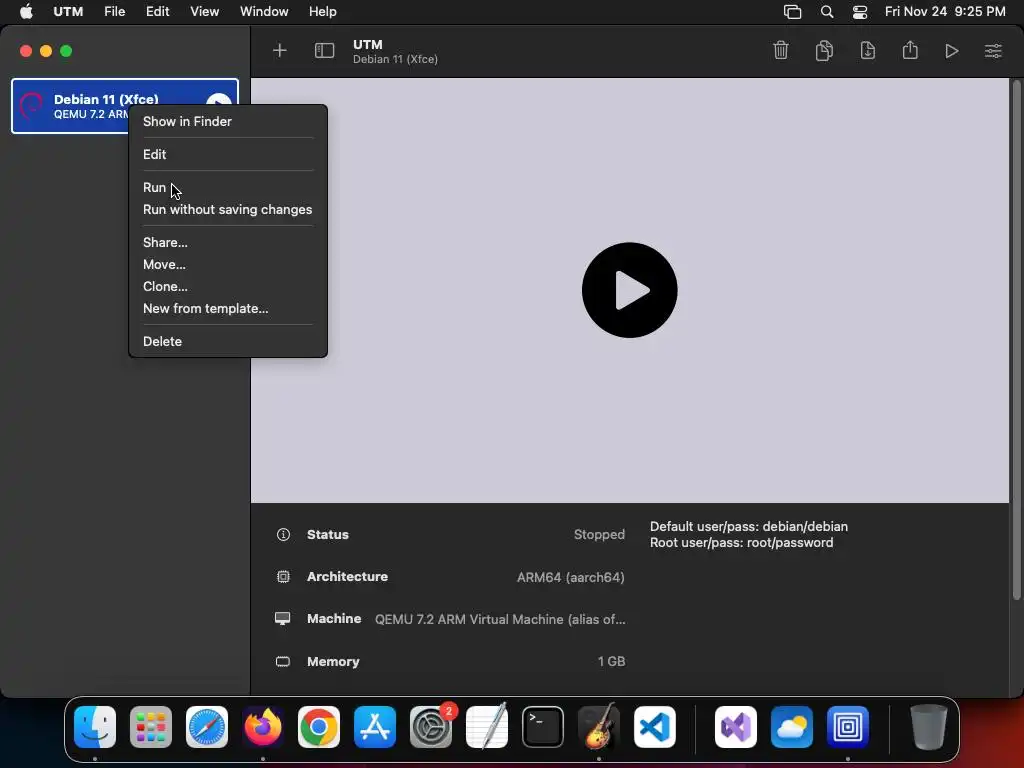Open App Store from the Dock
Screen dimensions: 1024x768
[x=375, y=726]
